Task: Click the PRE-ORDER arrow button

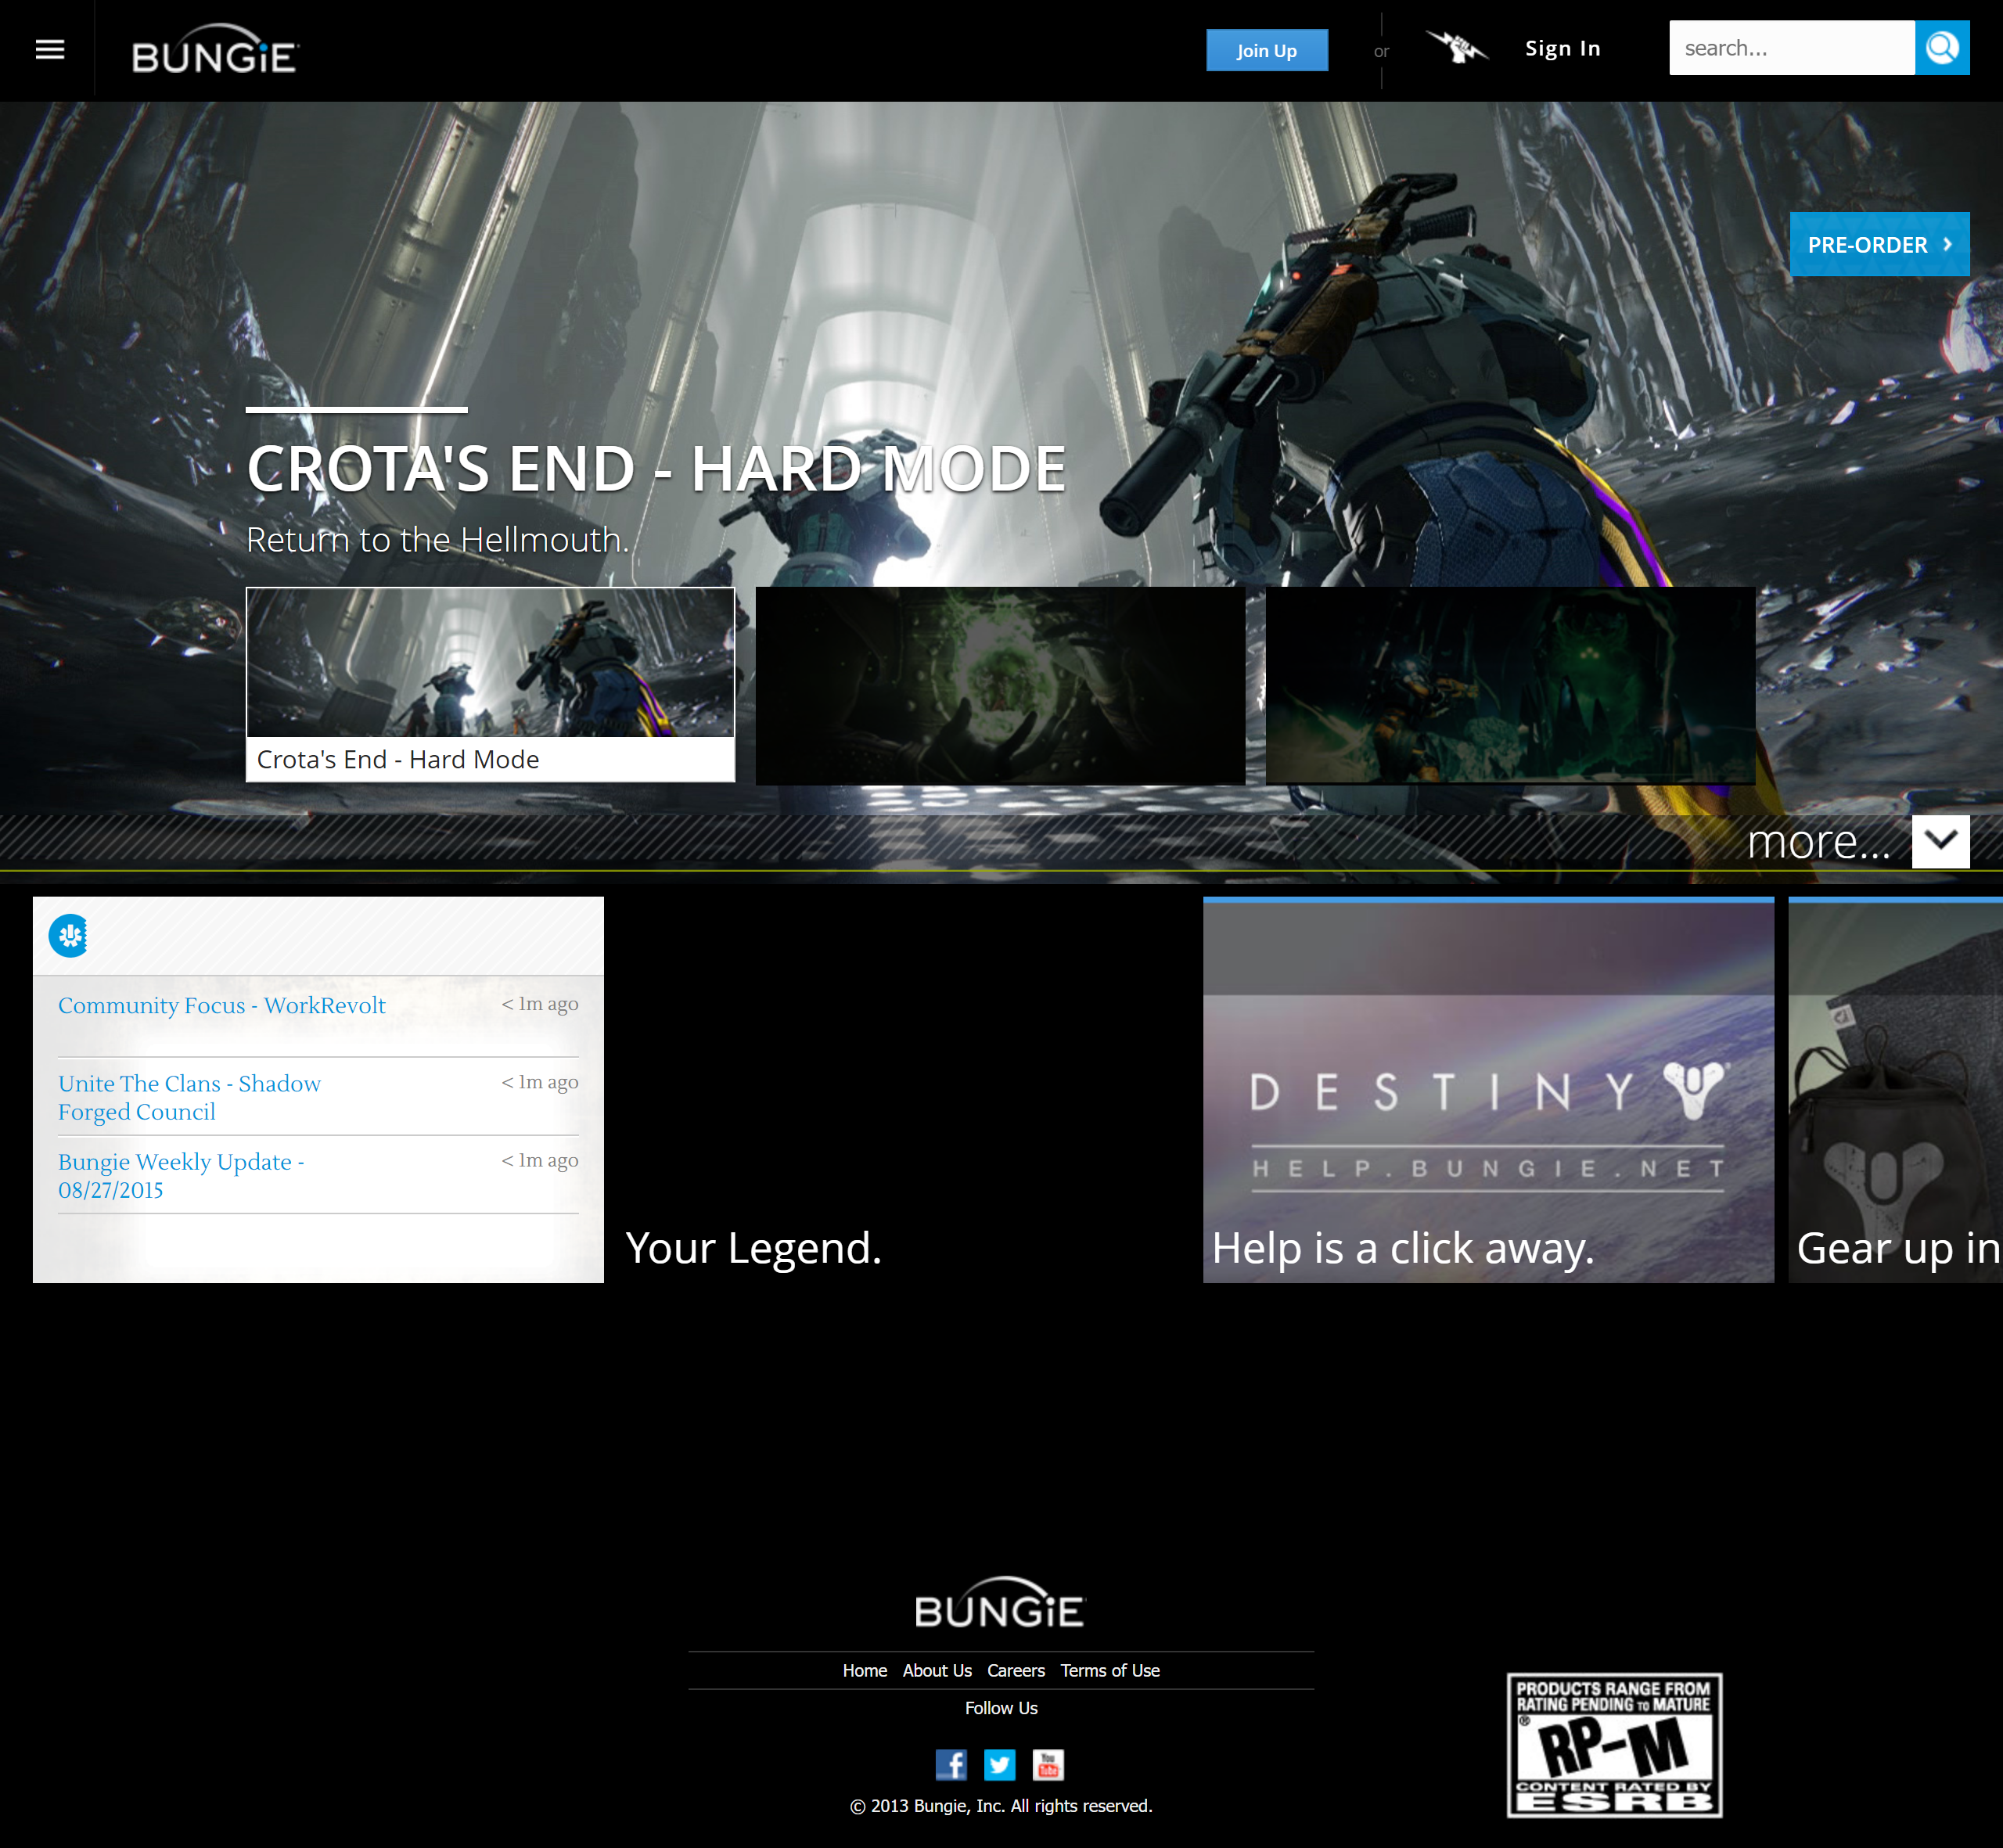Action: coord(1879,244)
